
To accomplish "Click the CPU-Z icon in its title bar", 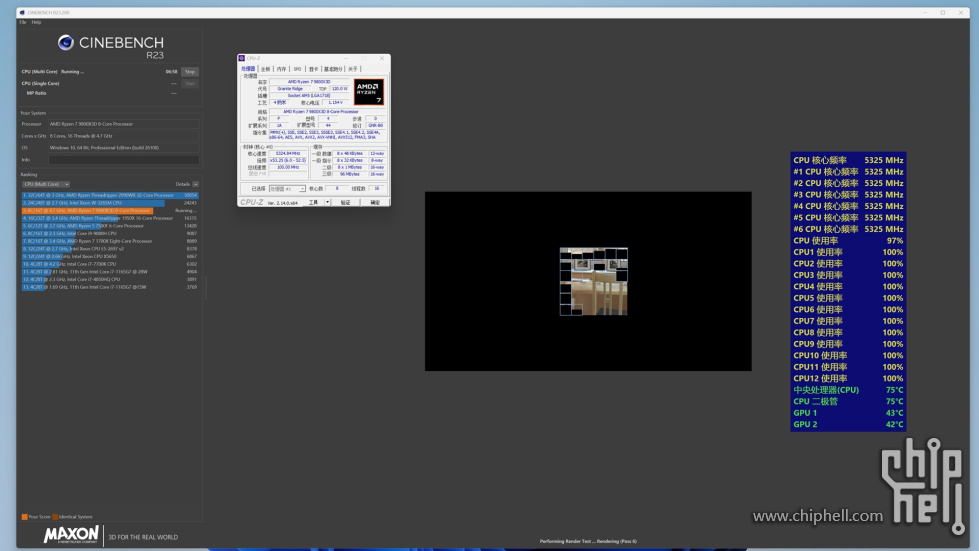I will pyautogui.click(x=242, y=58).
